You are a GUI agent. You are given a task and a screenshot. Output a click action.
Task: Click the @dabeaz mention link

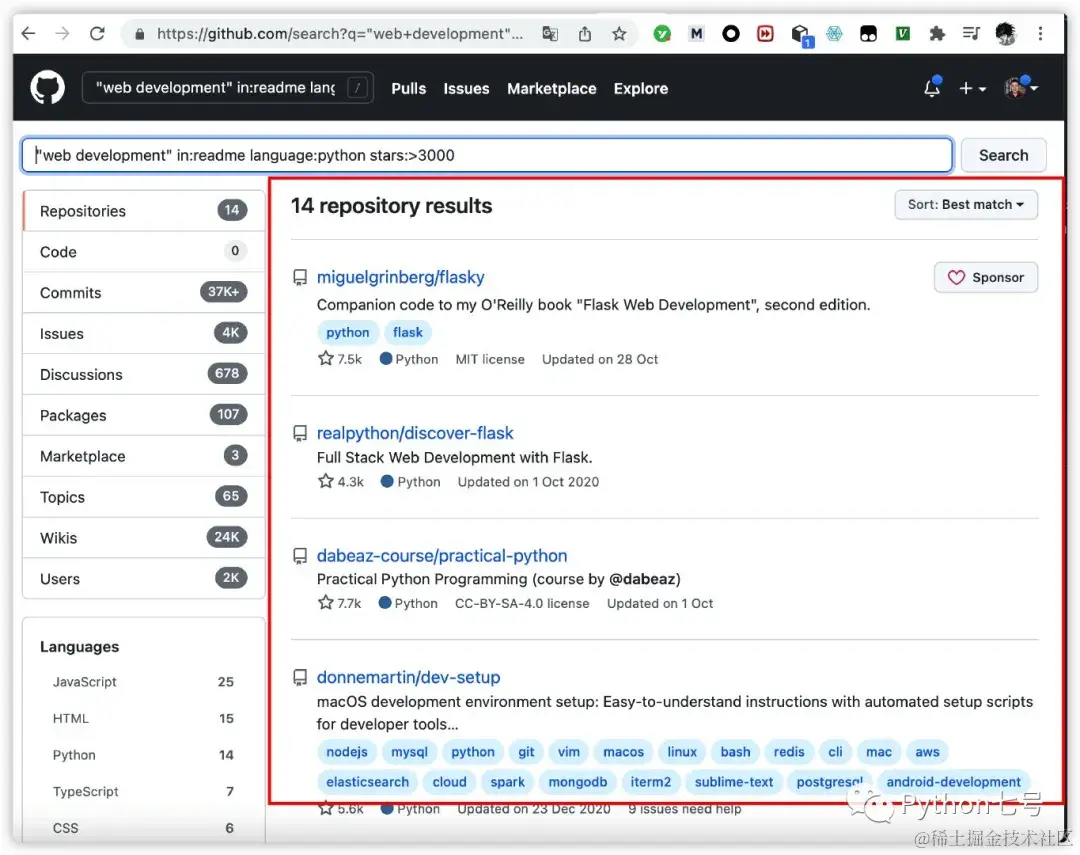click(x=644, y=579)
